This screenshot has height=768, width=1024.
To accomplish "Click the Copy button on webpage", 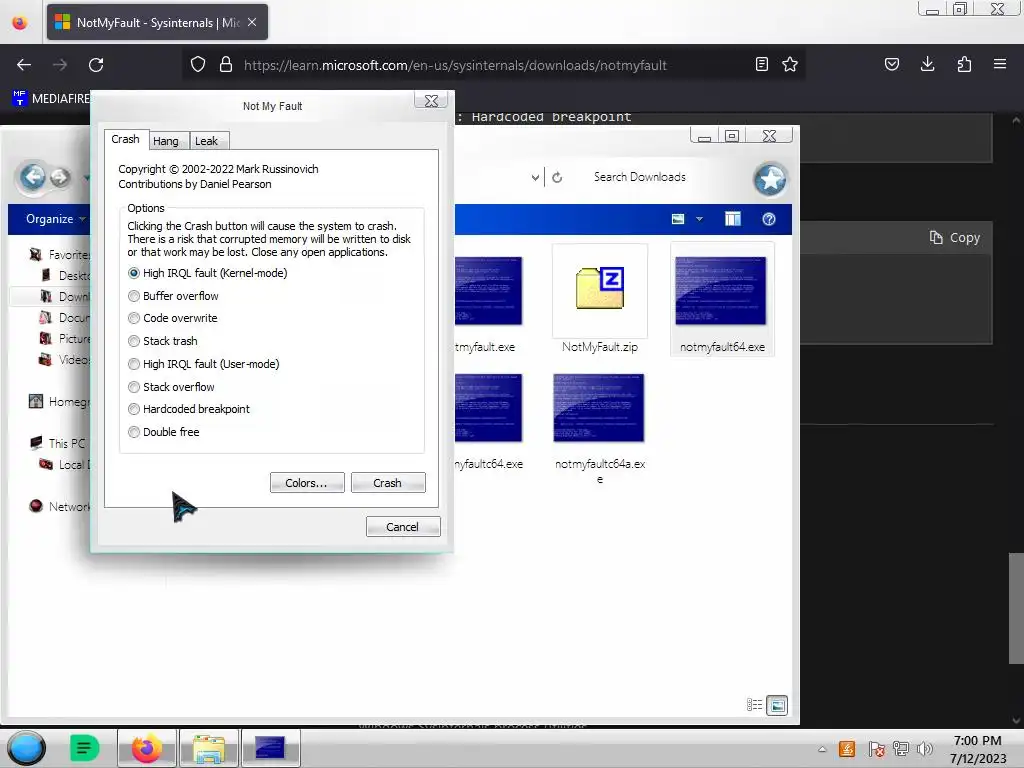I will 955,238.
